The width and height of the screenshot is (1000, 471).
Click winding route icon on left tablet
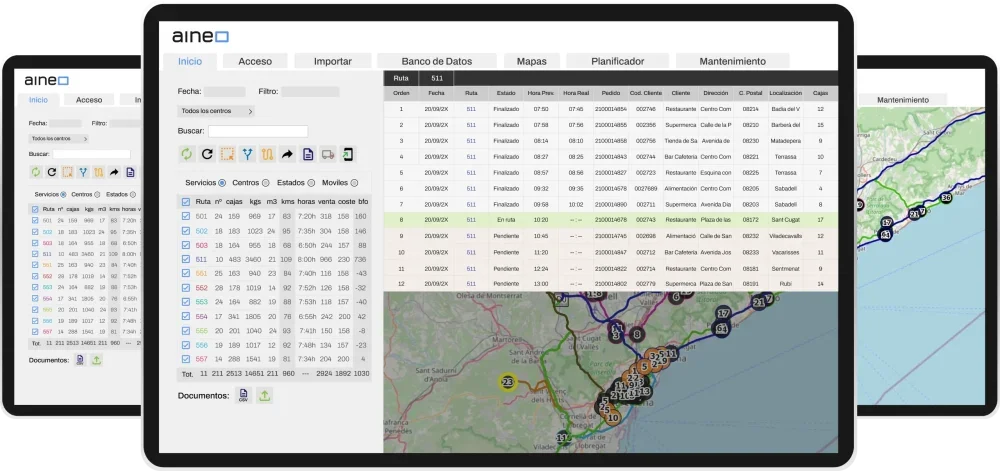click(x=98, y=172)
